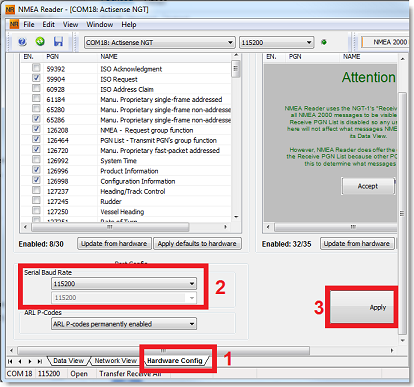Open the toolbar 115200 baud rate dropdown
414x387 pixels.
point(276,43)
